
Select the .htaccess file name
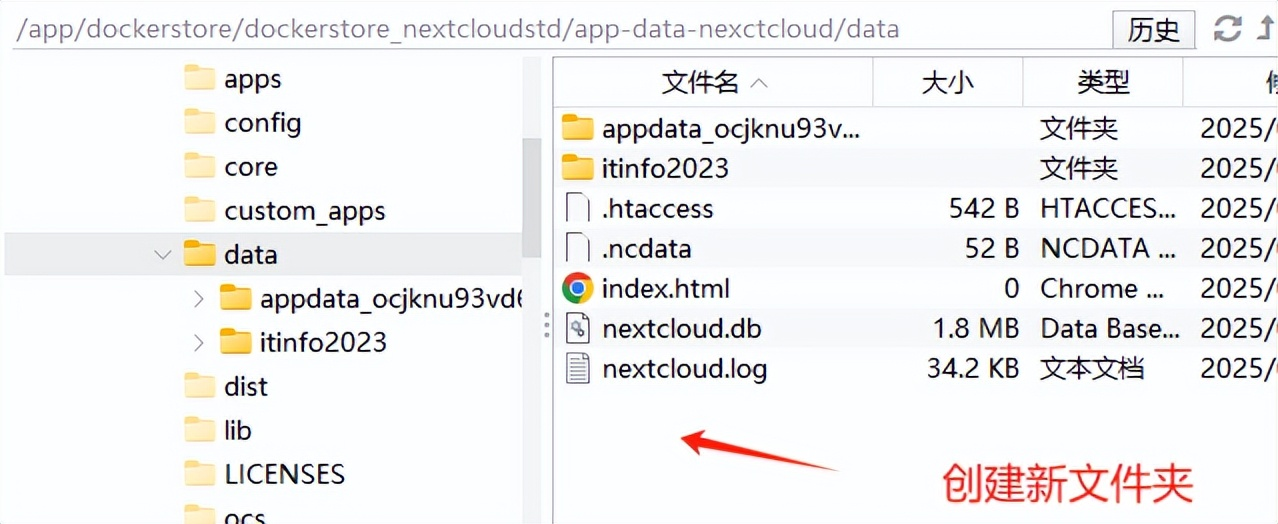[658, 208]
